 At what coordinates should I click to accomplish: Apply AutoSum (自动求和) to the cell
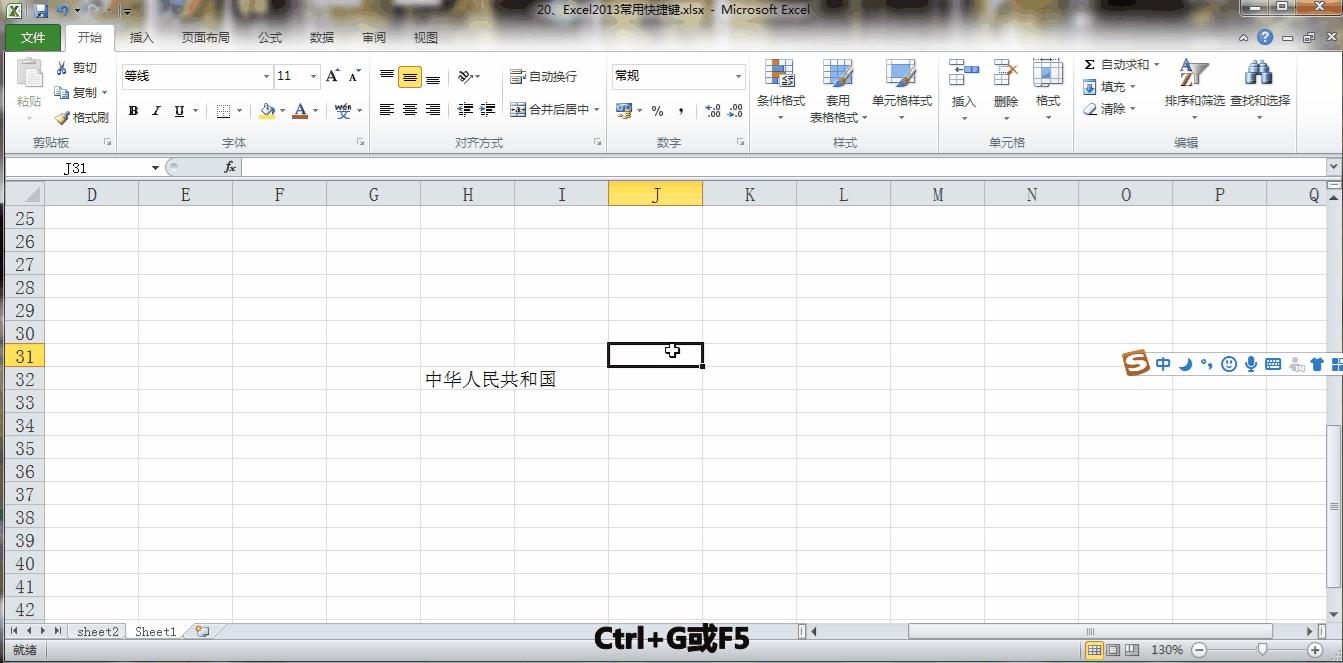coord(1117,63)
